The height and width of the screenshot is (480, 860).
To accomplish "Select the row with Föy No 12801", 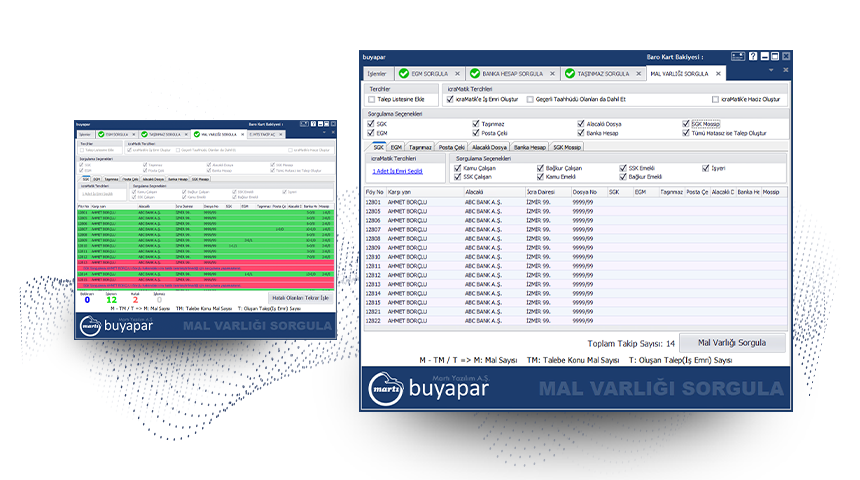I will pyautogui.click(x=576, y=202).
